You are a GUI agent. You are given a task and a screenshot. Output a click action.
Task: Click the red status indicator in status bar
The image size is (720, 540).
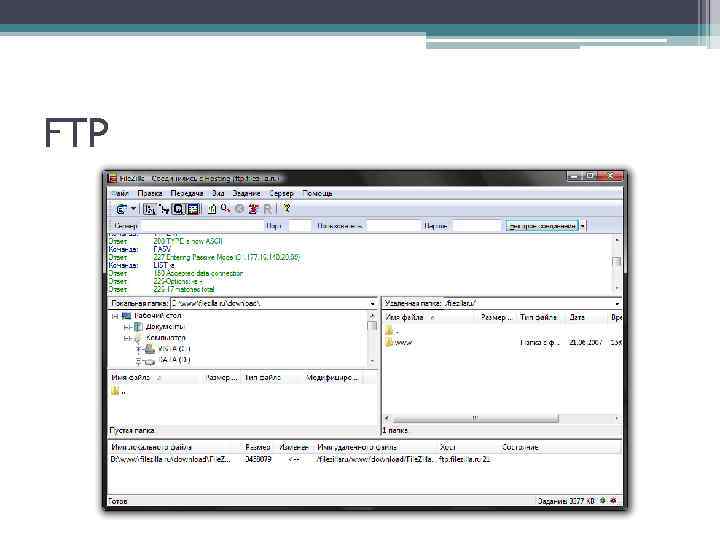[x=613, y=501]
